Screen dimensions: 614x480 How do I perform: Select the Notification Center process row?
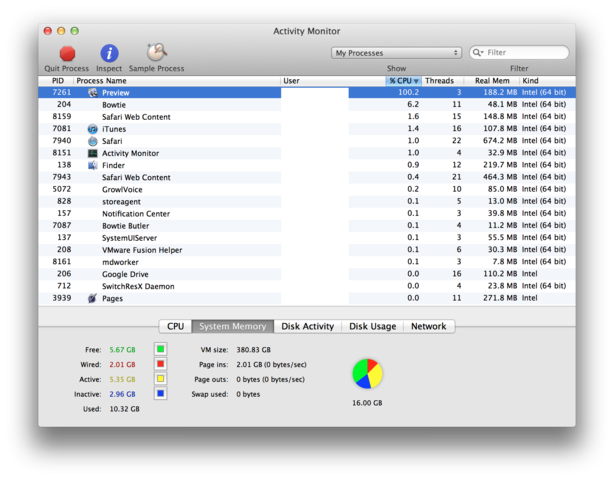coord(307,214)
